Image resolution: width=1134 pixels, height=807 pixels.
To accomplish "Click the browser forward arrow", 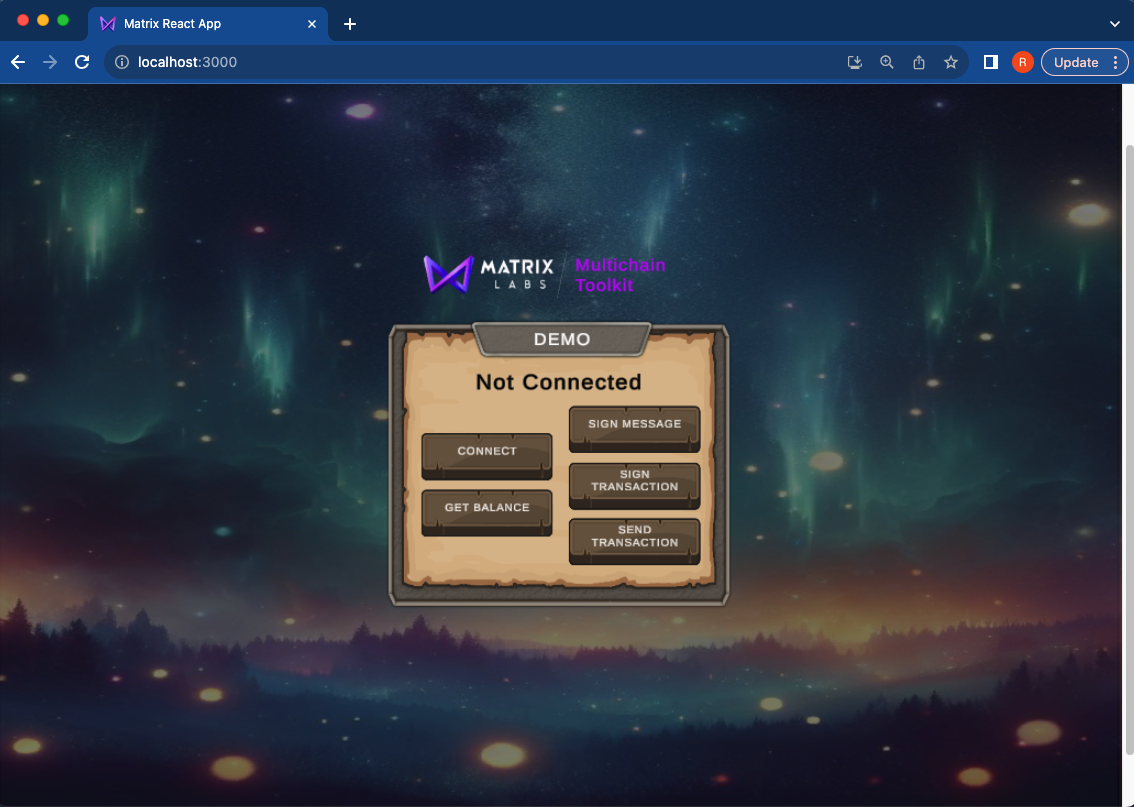I will pos(50,62).
